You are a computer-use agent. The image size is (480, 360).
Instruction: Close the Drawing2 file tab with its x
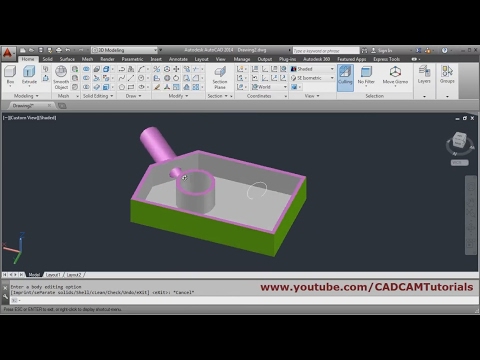click(49, 106)
